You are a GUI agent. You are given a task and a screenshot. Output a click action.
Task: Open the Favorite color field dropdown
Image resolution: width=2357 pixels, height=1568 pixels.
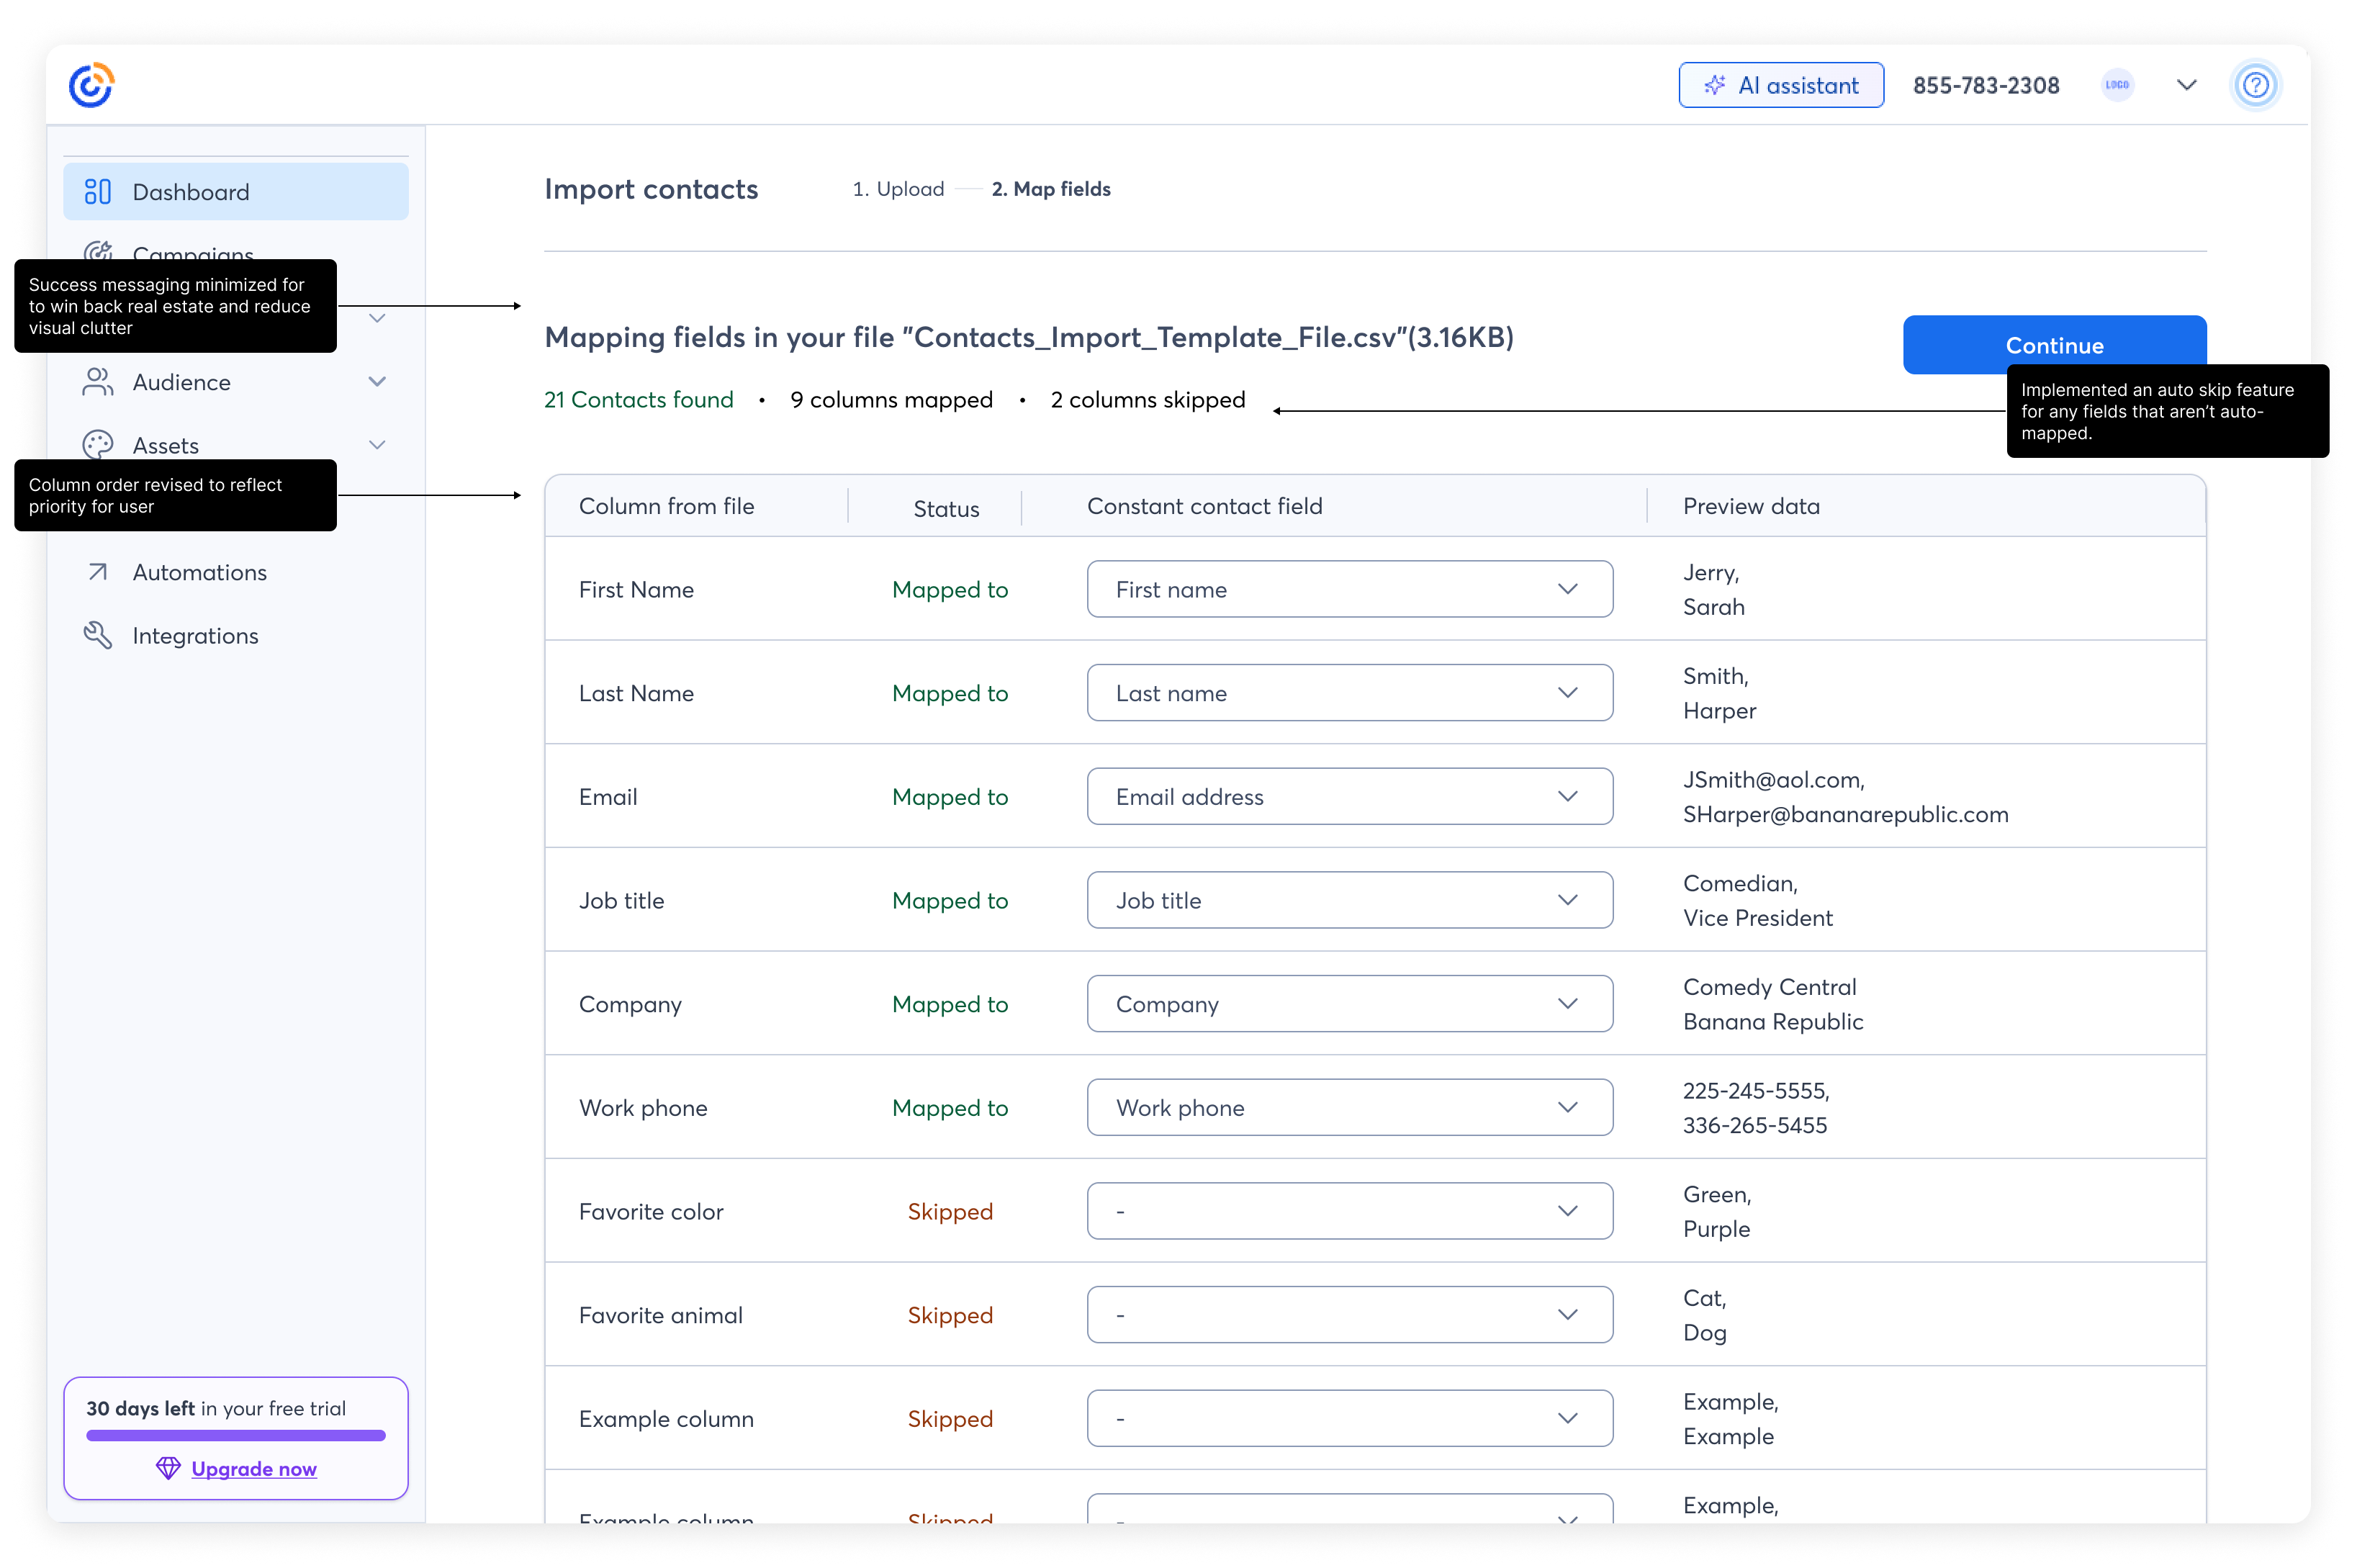point(1349,1211)
